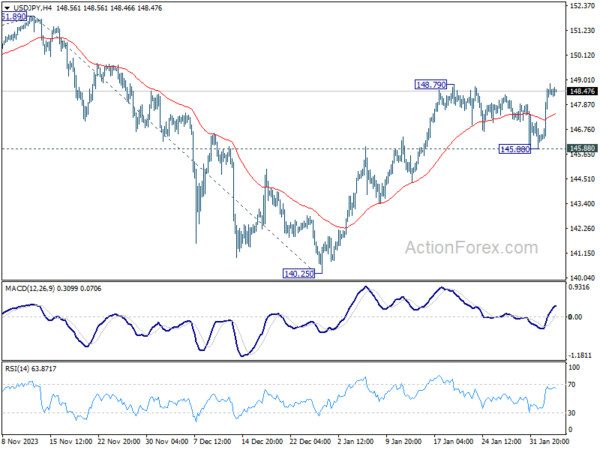Select the RSI 30 level label
The width and height of the screenshot is (600, 450).
pos(572,413)
